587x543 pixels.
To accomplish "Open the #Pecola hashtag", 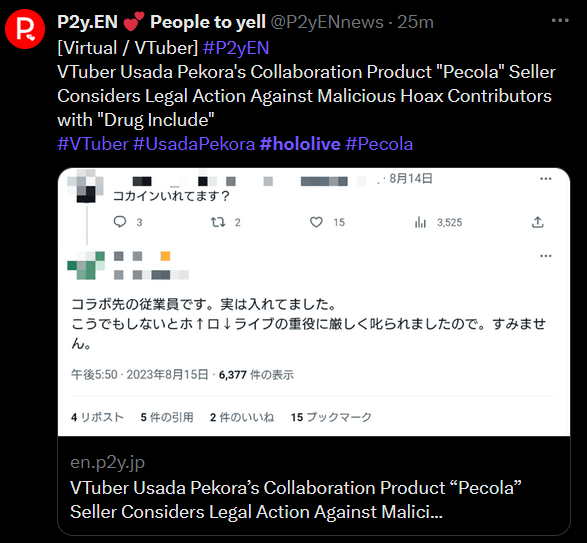I will point(379,144).
